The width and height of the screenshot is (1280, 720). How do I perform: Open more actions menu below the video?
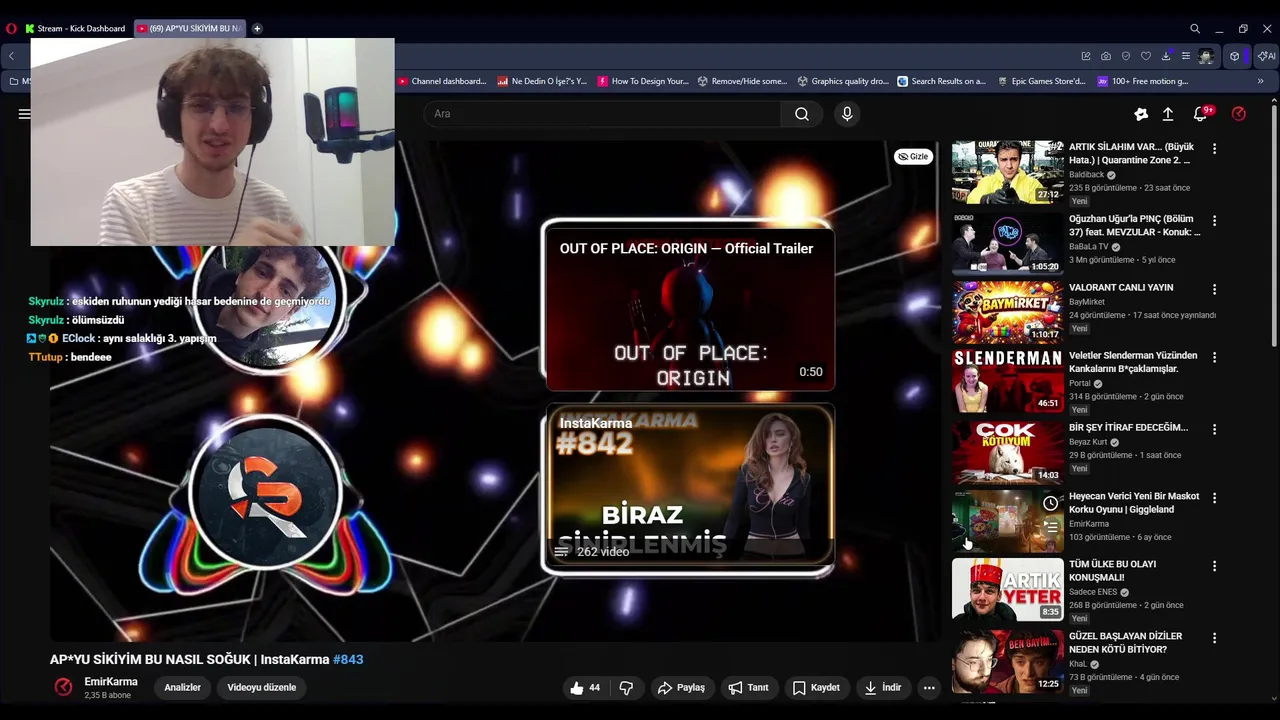929,687
